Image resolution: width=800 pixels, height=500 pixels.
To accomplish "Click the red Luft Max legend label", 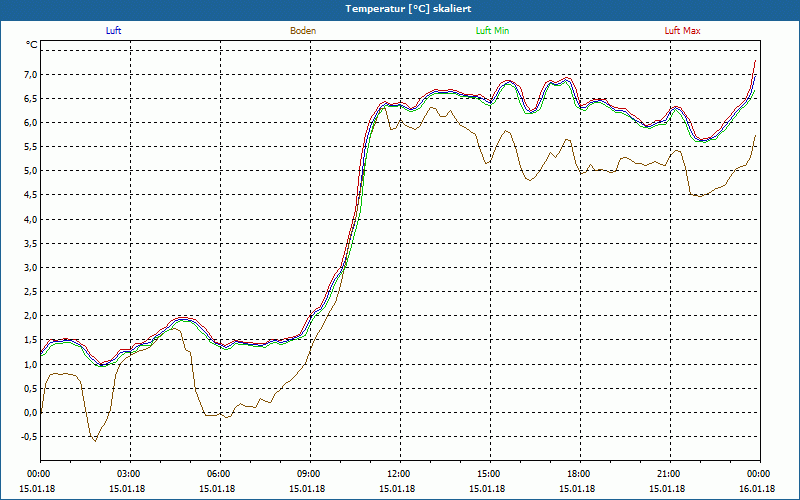I will click(682, 31).
